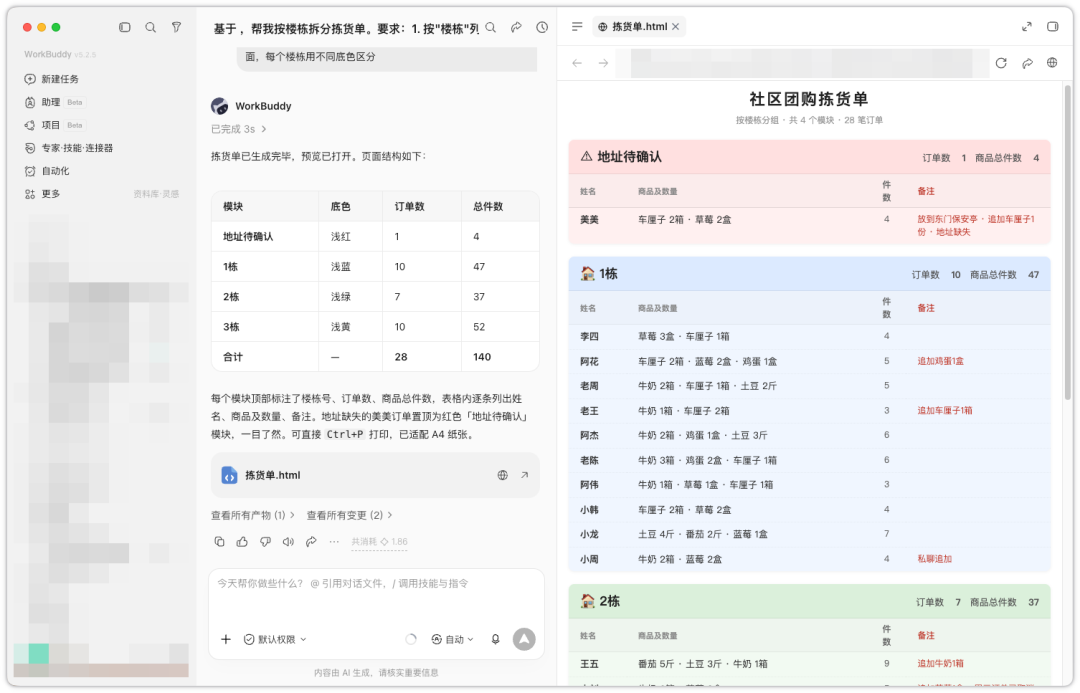Click the preview address bar
The image size is (1080, 693).
tap(801, 63)
